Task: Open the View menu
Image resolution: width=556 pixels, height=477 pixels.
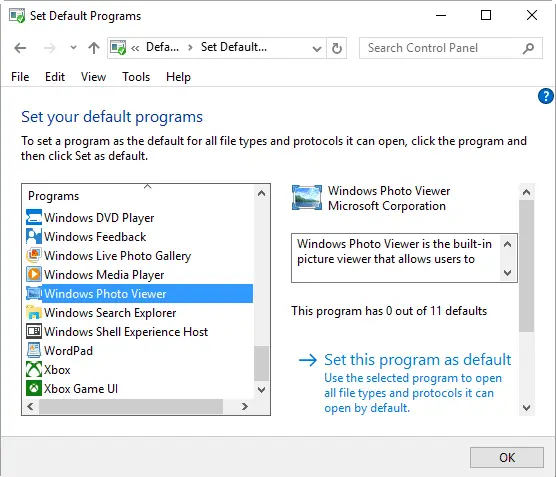Action: pyautogui.click(x=93, y=77)
